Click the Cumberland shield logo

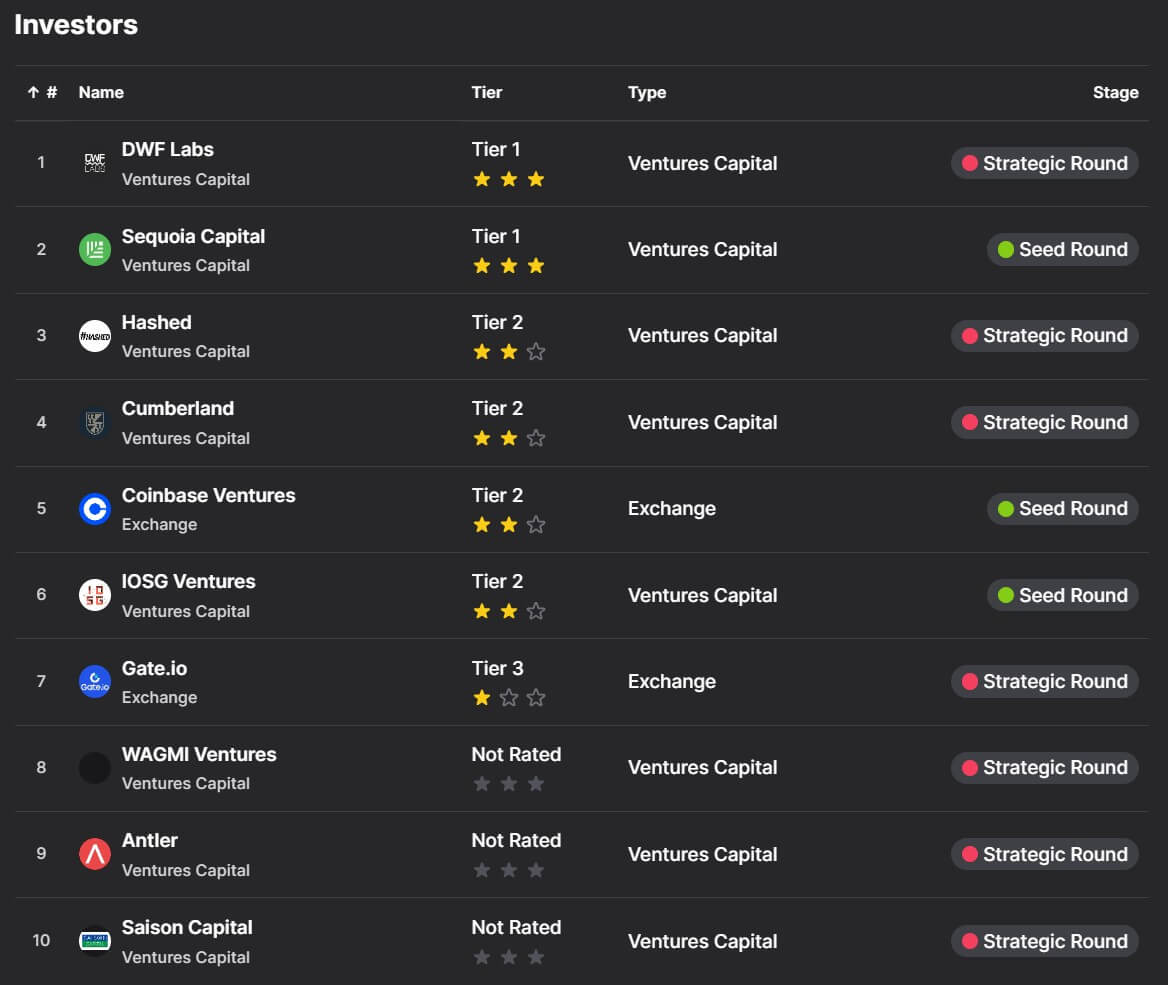pos(95,422)
